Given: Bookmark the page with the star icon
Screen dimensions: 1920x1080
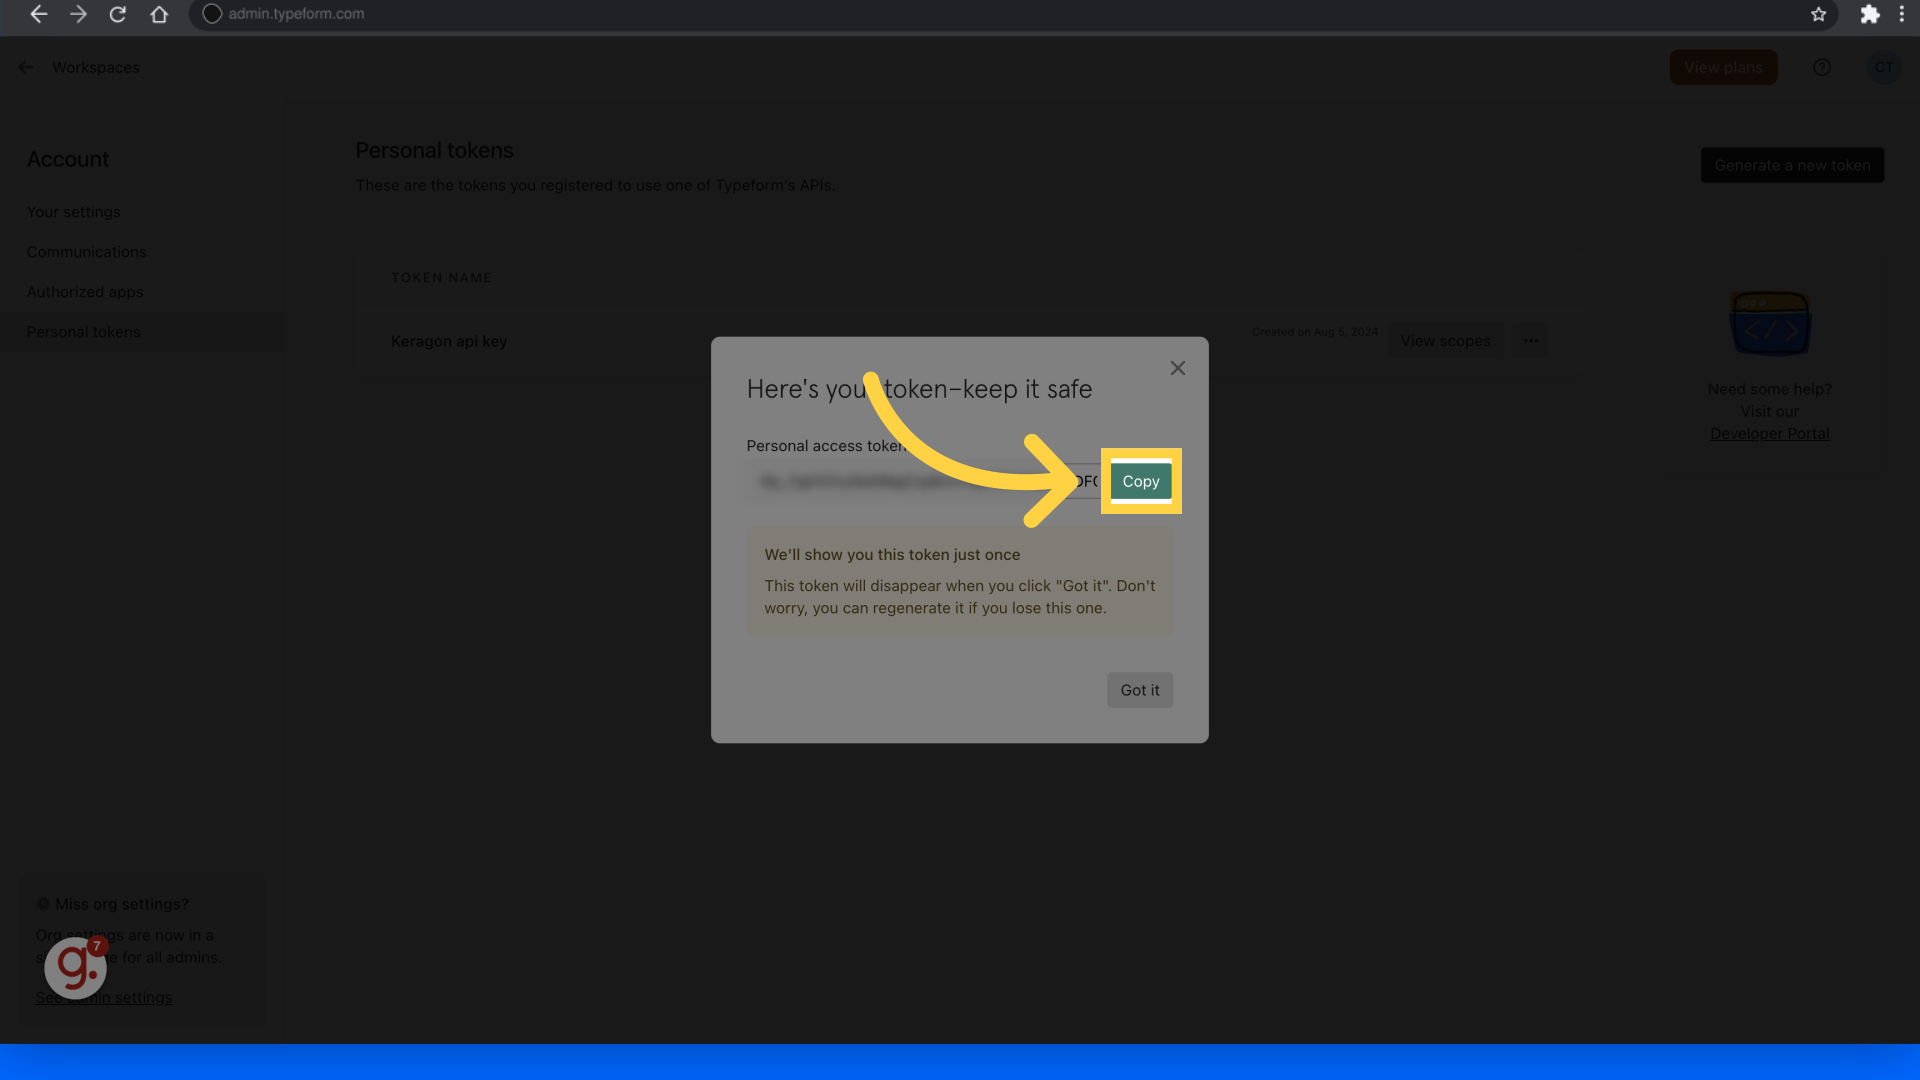Looking at the screenshot, I should pyautogui.click(x=1818, y=14).
